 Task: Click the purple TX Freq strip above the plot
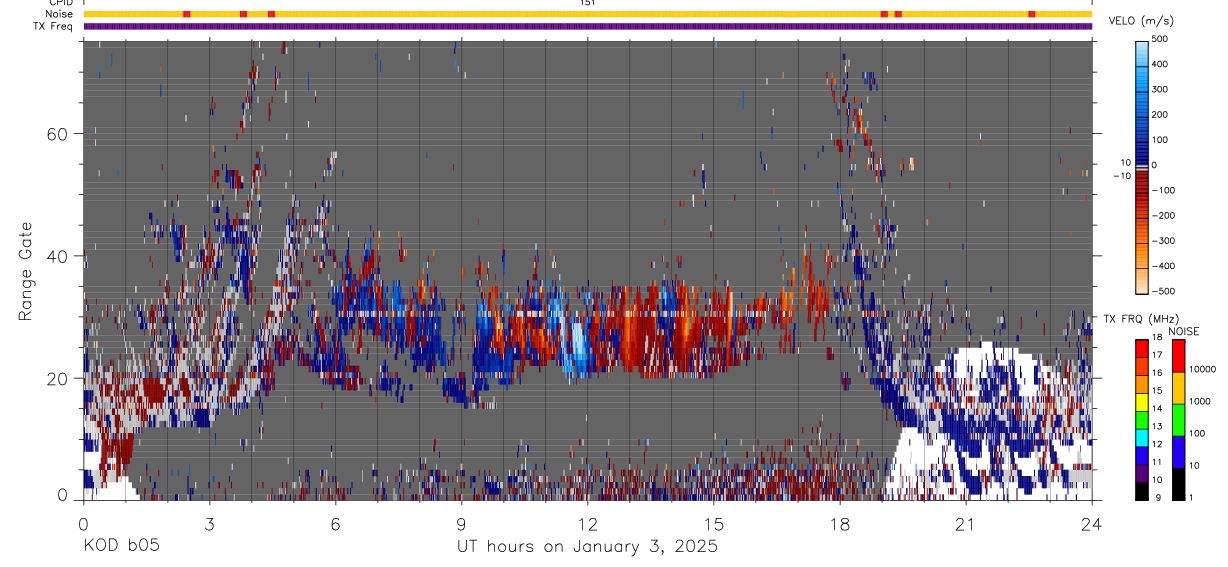tap(588, 26)
